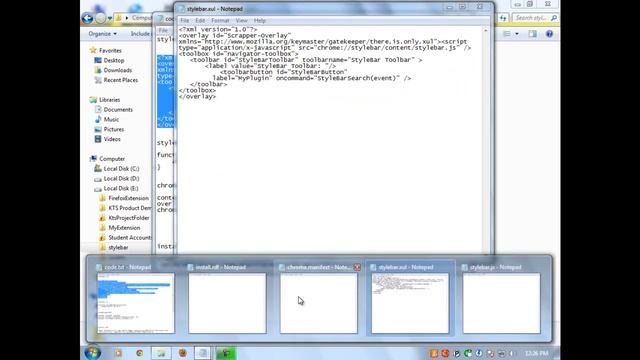This screenshot has height=360, width=640.
Task: Open the Edit menu in stylebar.xul Notepad
Action: (200, 20)
